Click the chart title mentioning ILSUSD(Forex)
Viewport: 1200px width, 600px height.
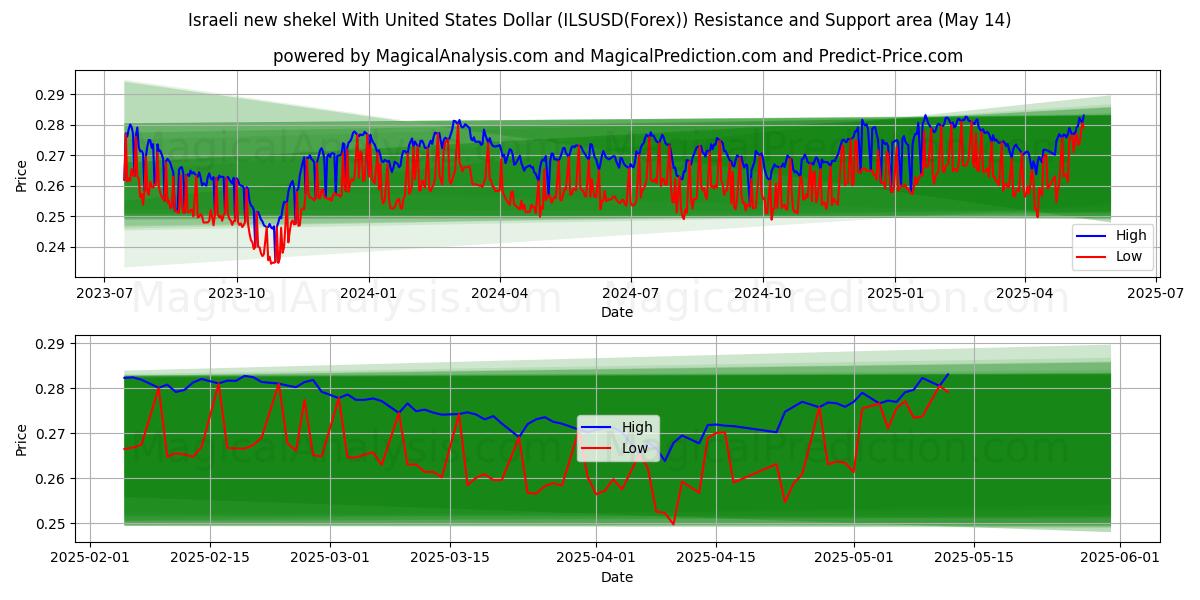(599, 20)
